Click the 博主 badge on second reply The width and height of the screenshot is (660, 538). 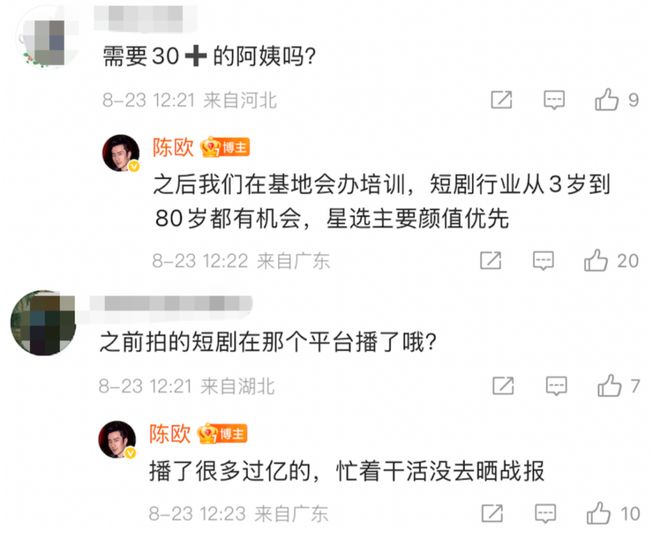coord(224,433)
